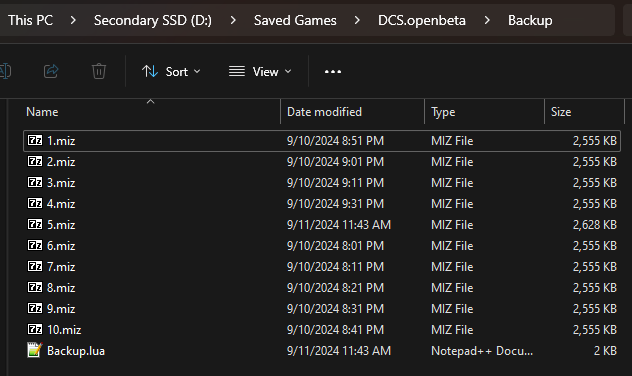Select the file name 5.miz

[x=61, y=224]
